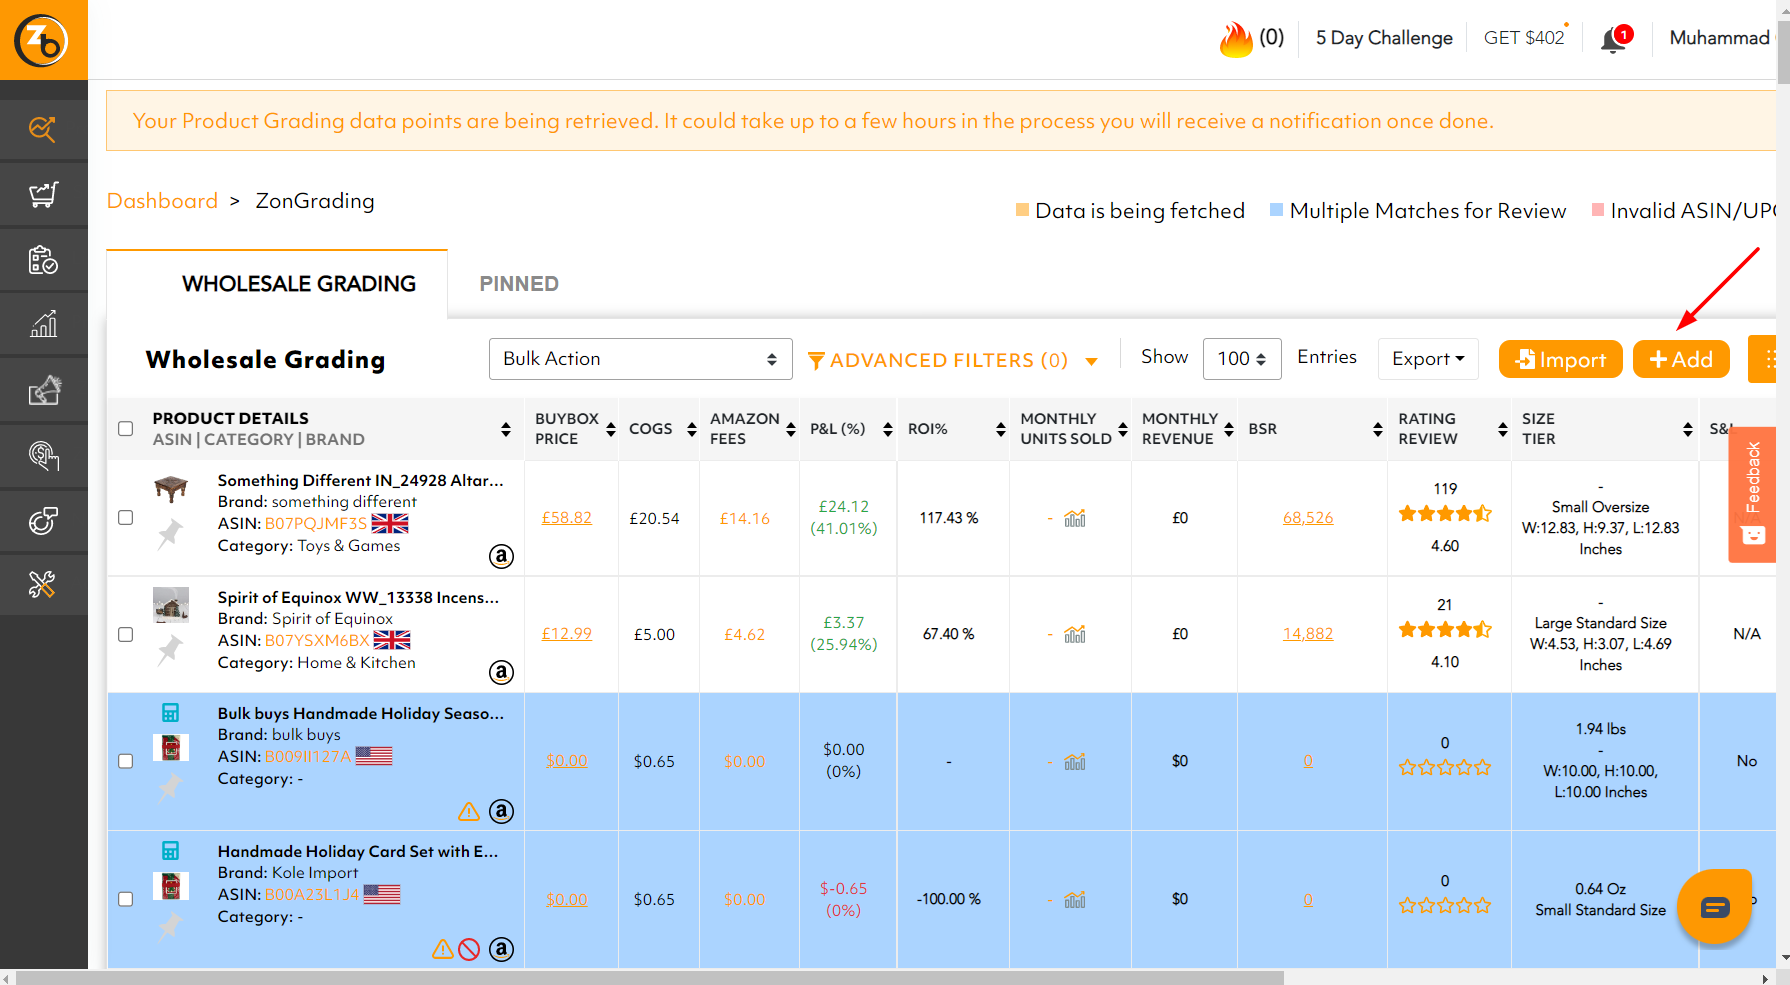The width and height of the screenshot is (1790, 985).
Task: Select the Something Different row checkbox
Action: 125,518
